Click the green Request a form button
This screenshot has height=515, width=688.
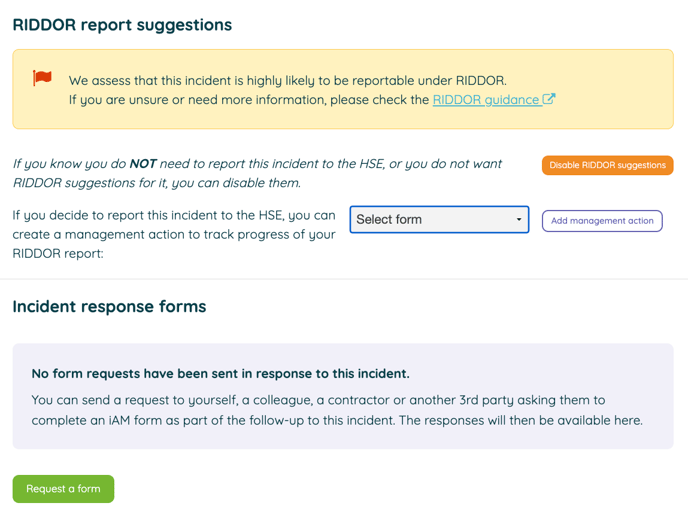[x=63, y=489]
